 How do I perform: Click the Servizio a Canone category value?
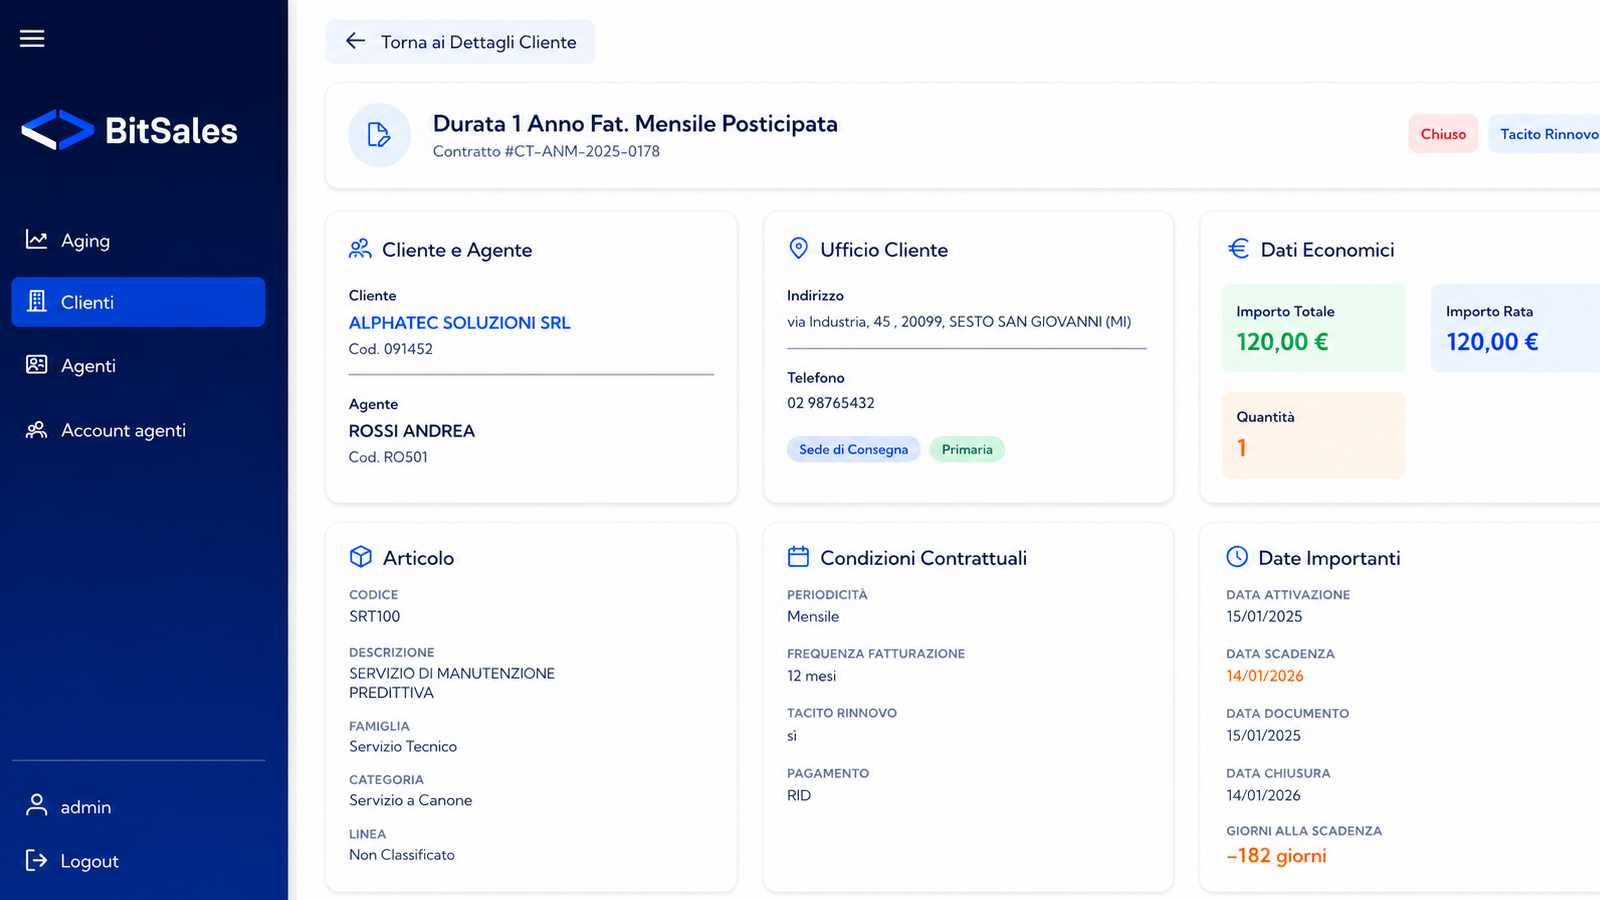click(410, 800)
